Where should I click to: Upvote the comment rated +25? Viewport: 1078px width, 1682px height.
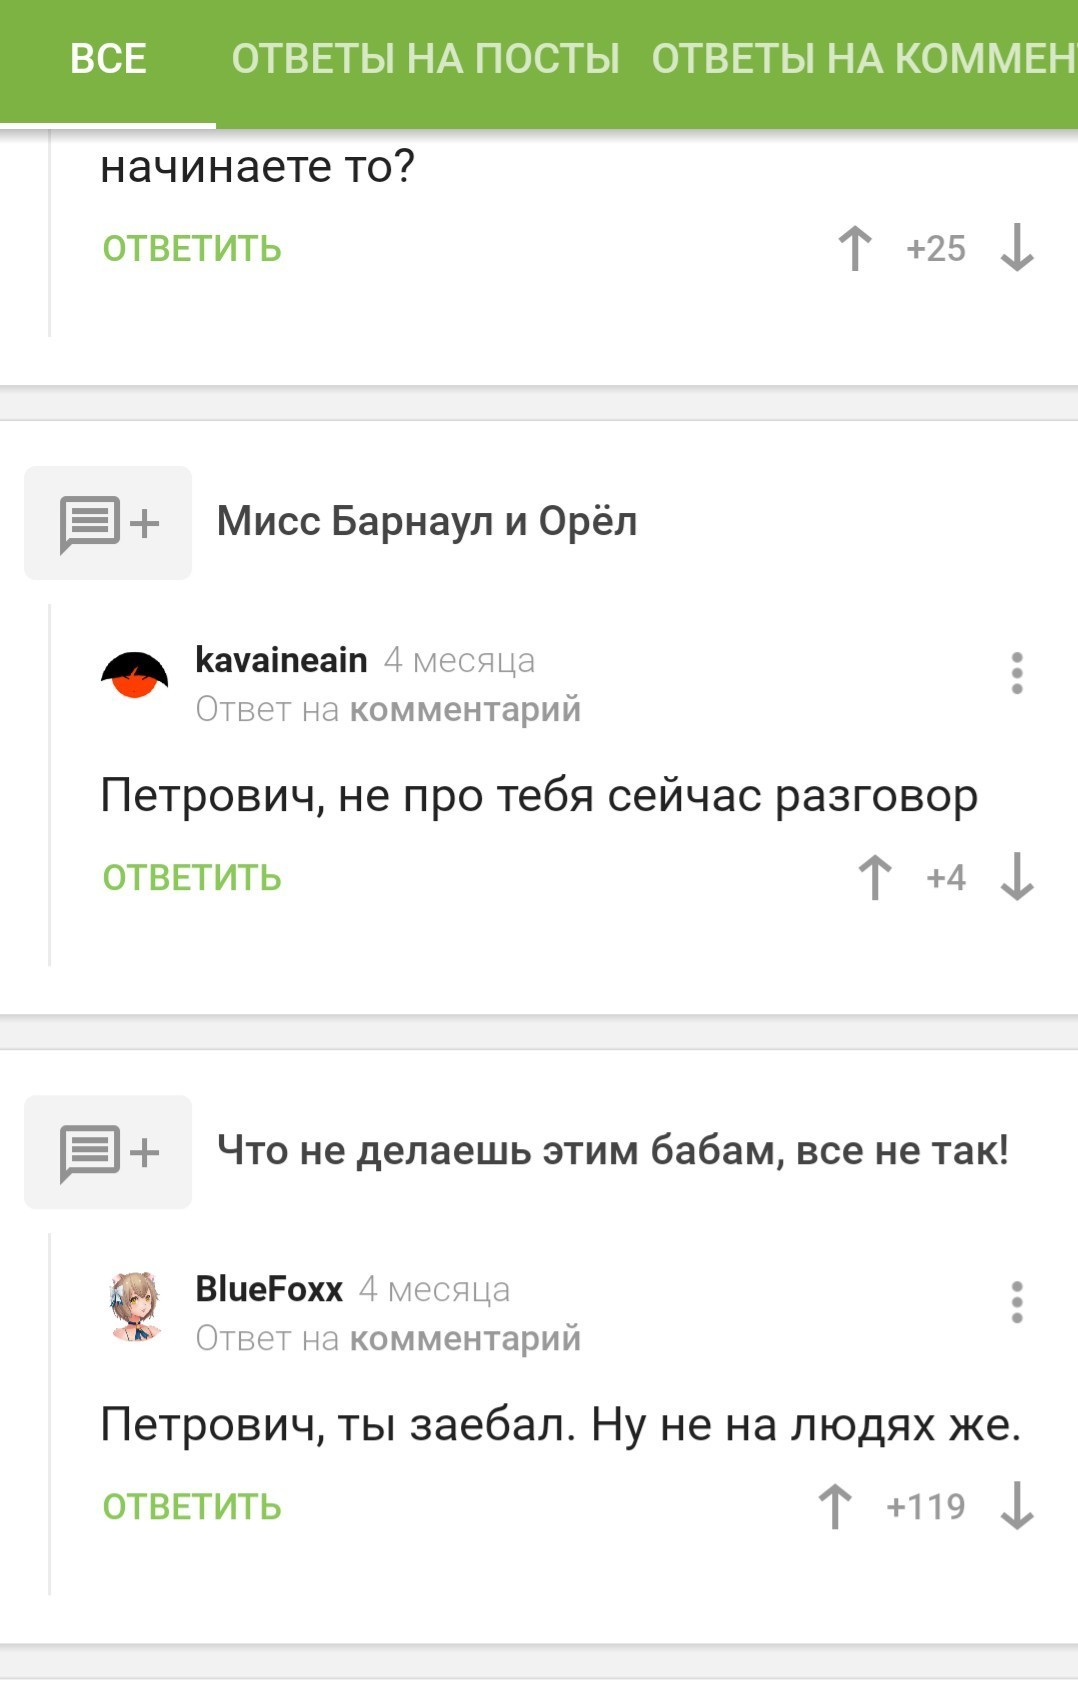[855, 248]
